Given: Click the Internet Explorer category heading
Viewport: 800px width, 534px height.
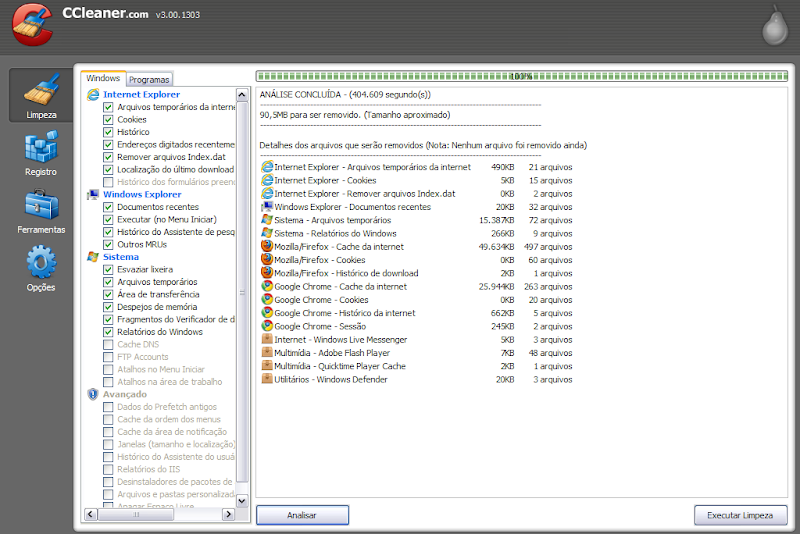Looking at the screenshot, I should click(141, 94).
